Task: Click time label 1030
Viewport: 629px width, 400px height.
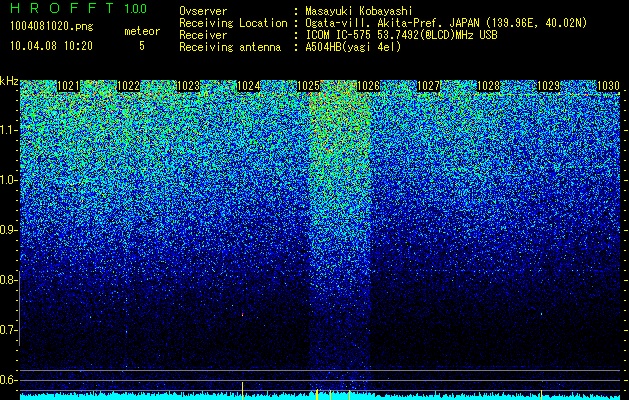Action: [x=609, y=86]
